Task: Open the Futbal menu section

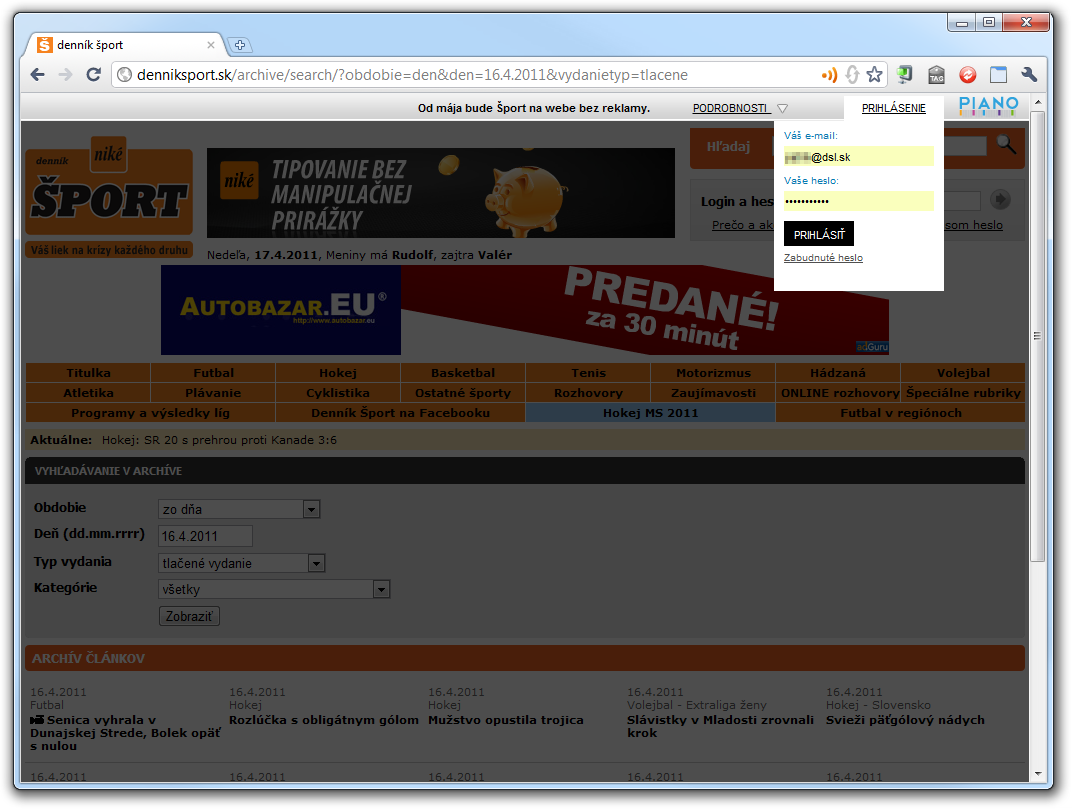Action: tap(213, 373)
